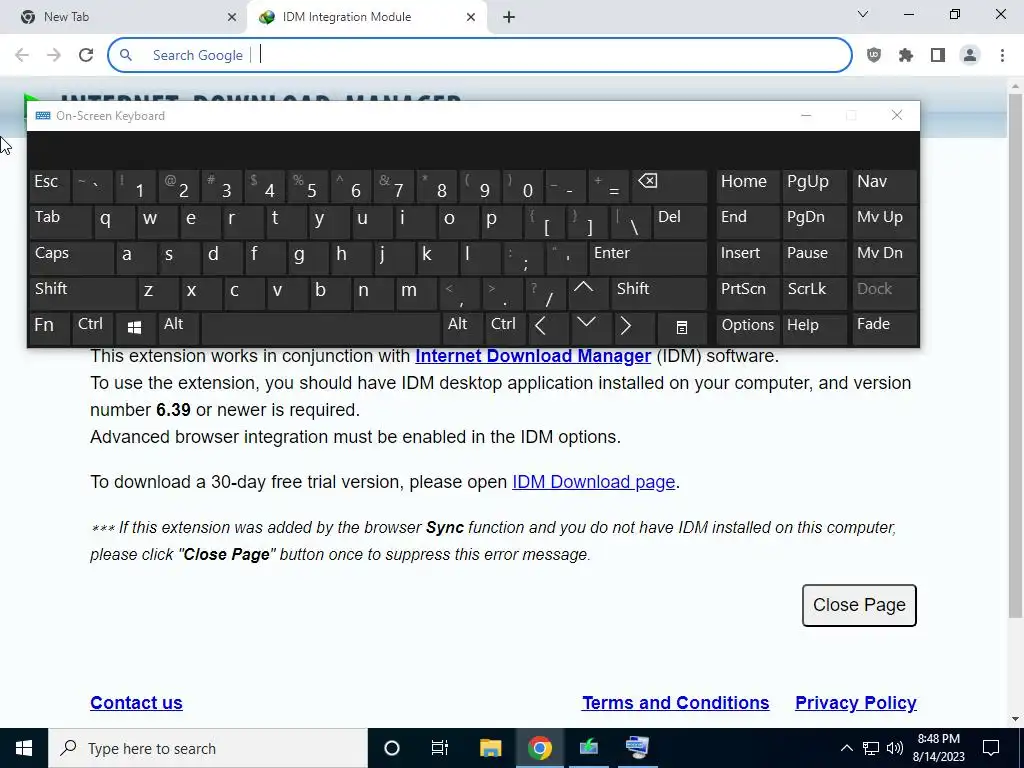Click the page vertical scrollbar
The height and width of the screenshot is (768, 1024).
click(1015, 356)
